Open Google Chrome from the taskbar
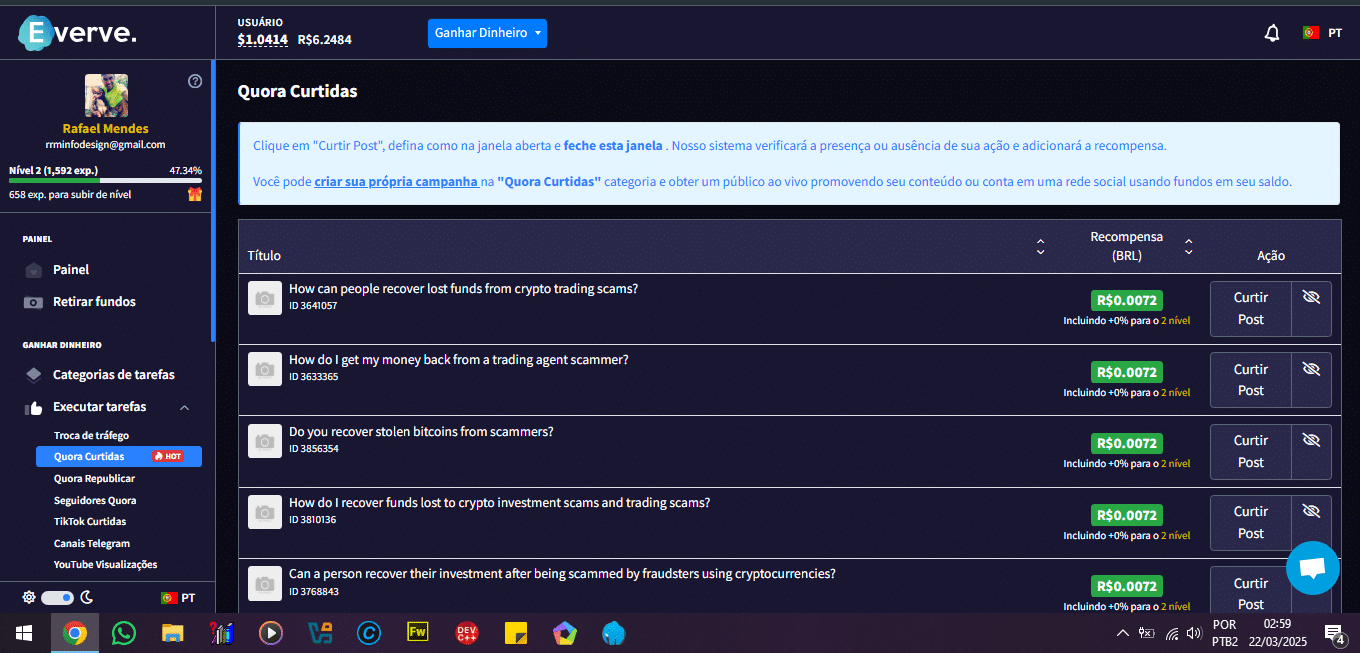Viewport: 1360px width, 653px height. [x=75, y=633]
